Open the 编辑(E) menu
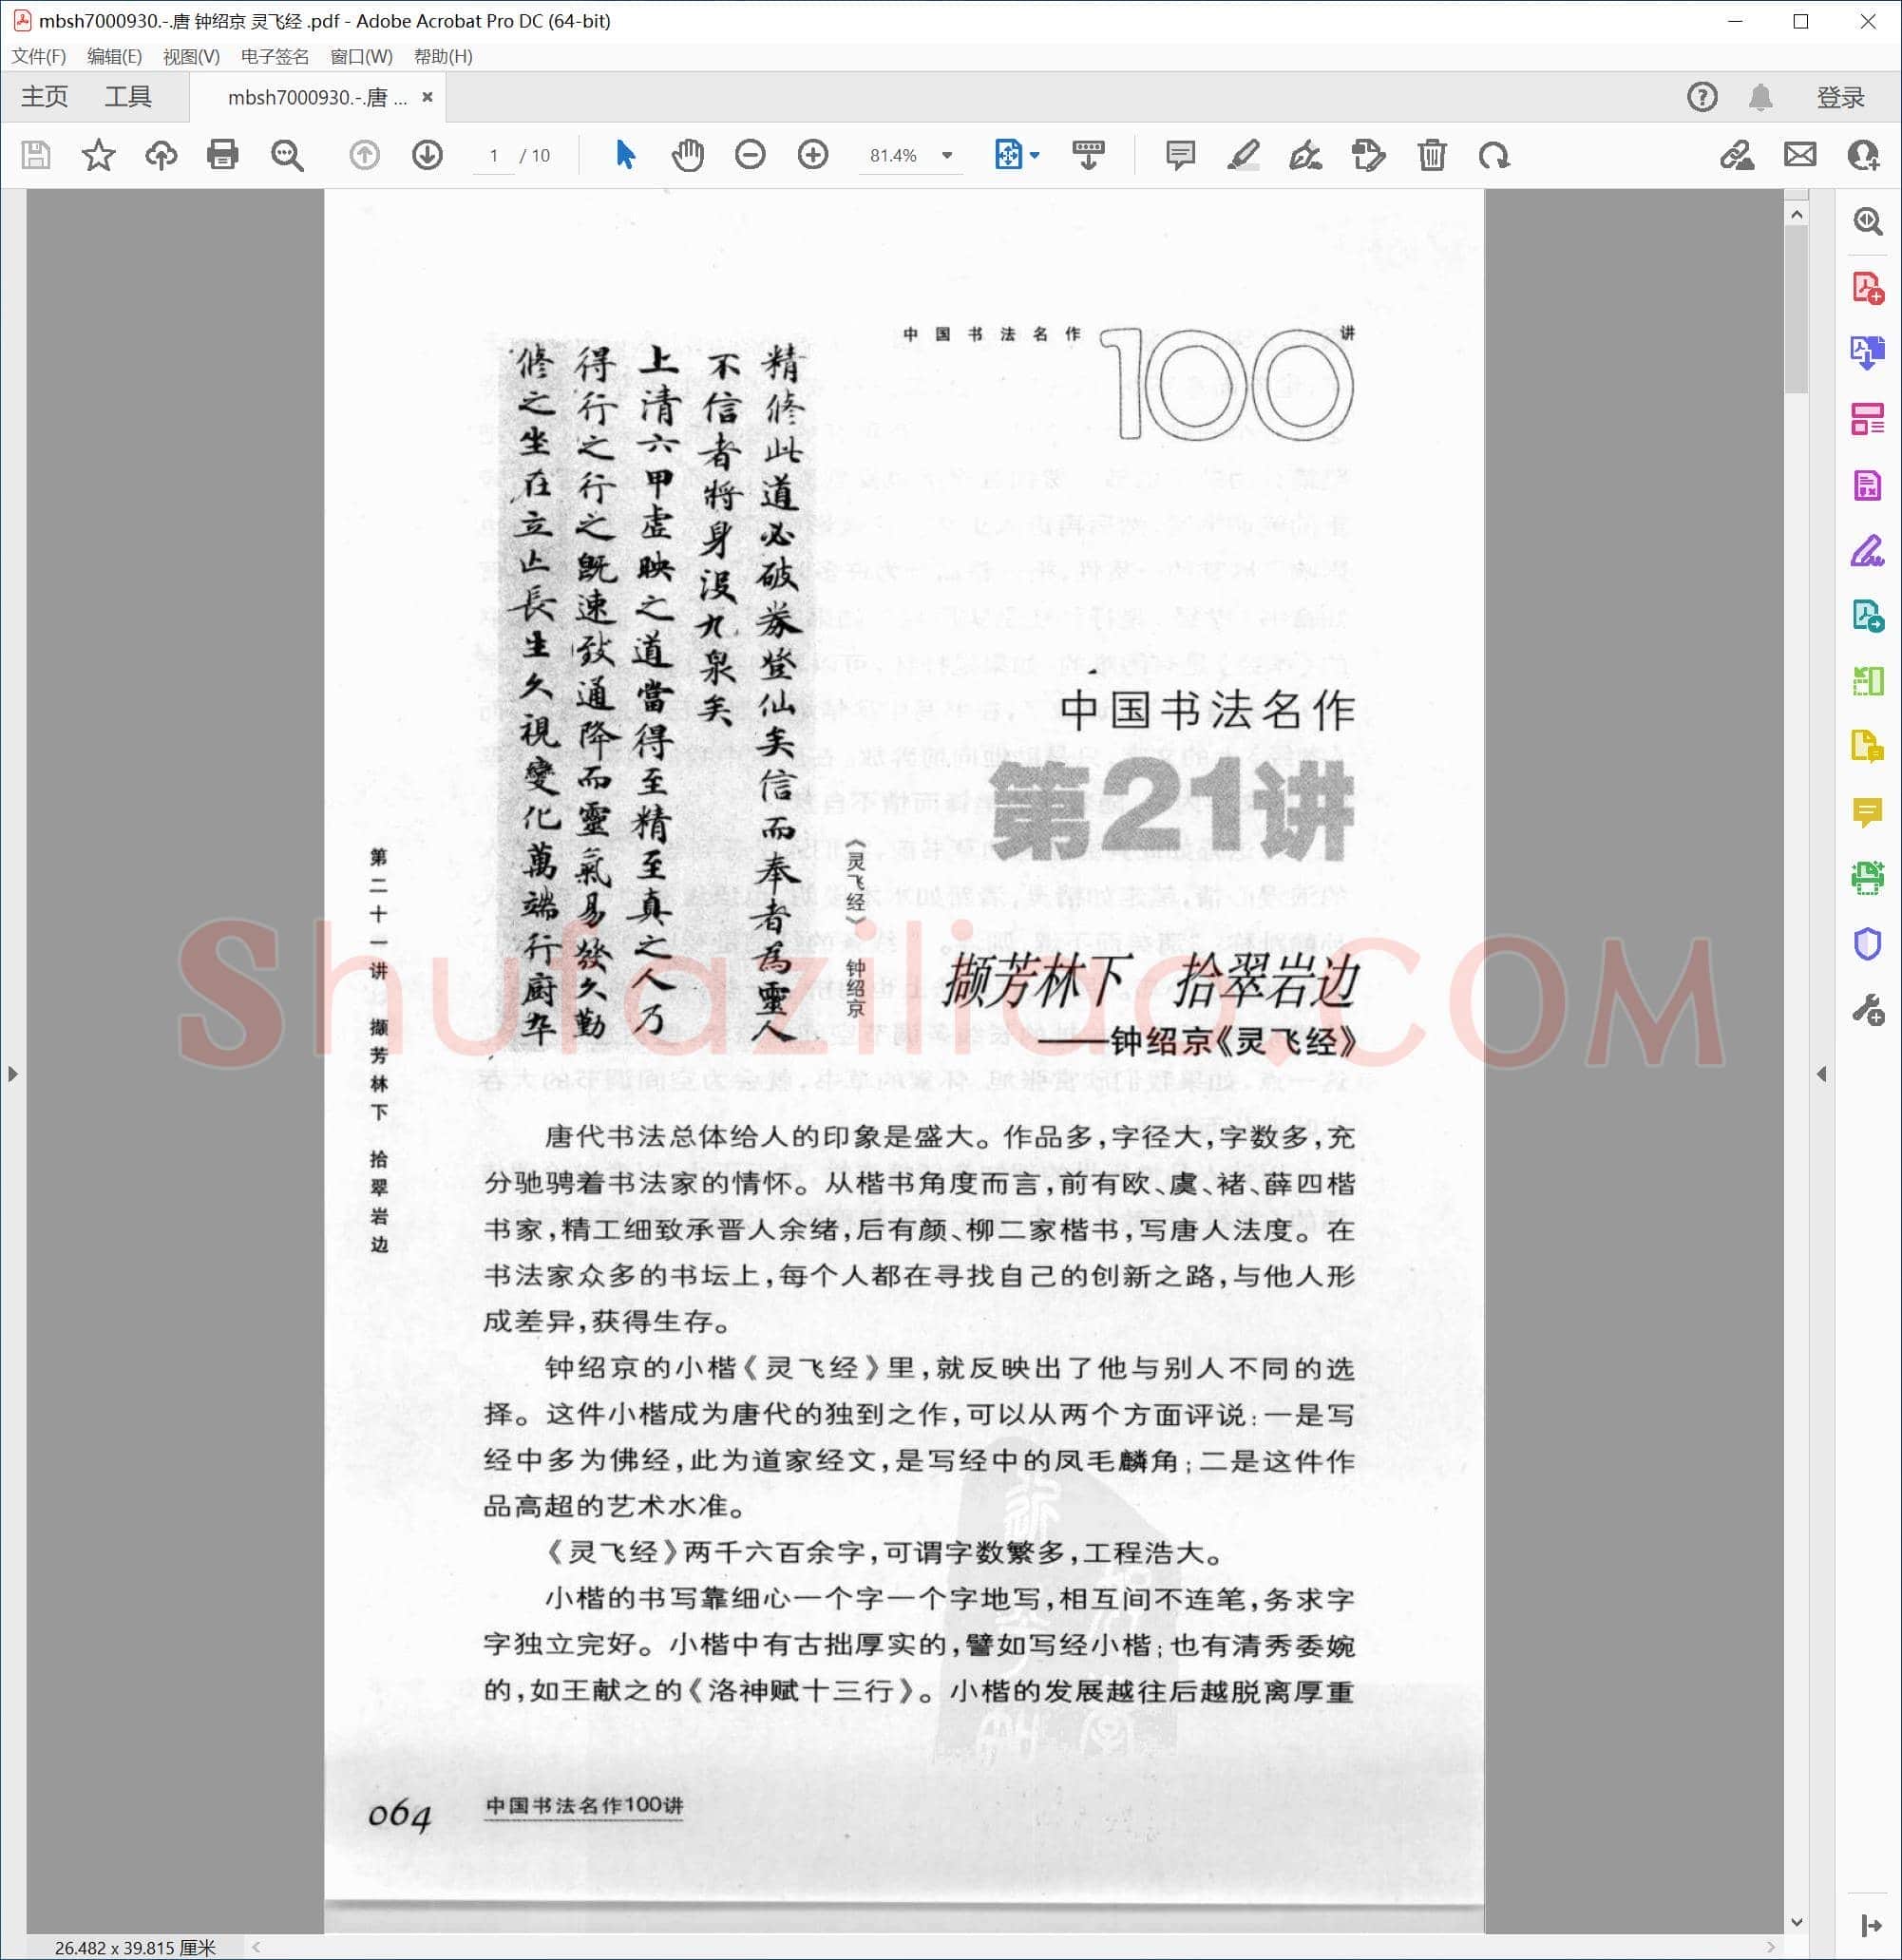Image resolution: width=1902 pixels, height=1960 pixels. tap(114, 56)
